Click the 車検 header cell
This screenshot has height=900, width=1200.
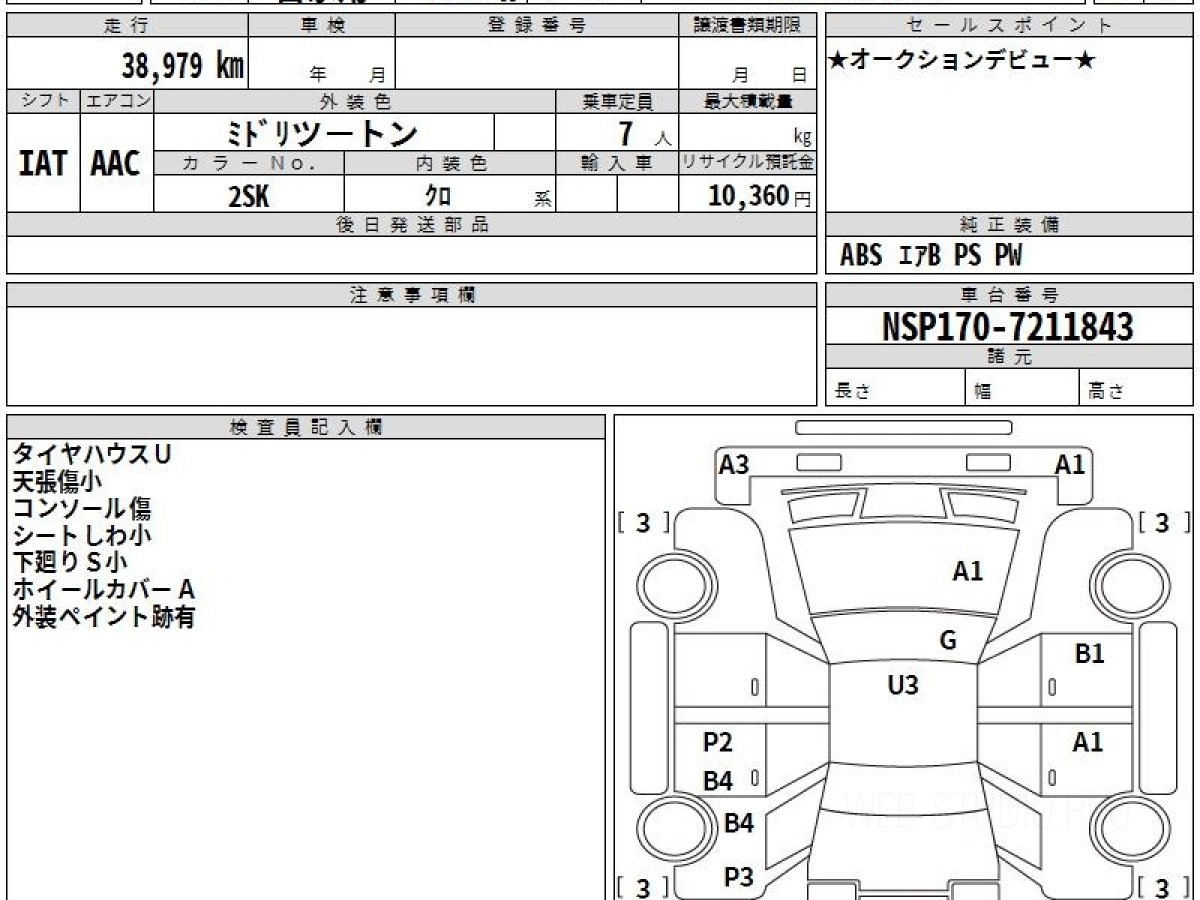322,26
